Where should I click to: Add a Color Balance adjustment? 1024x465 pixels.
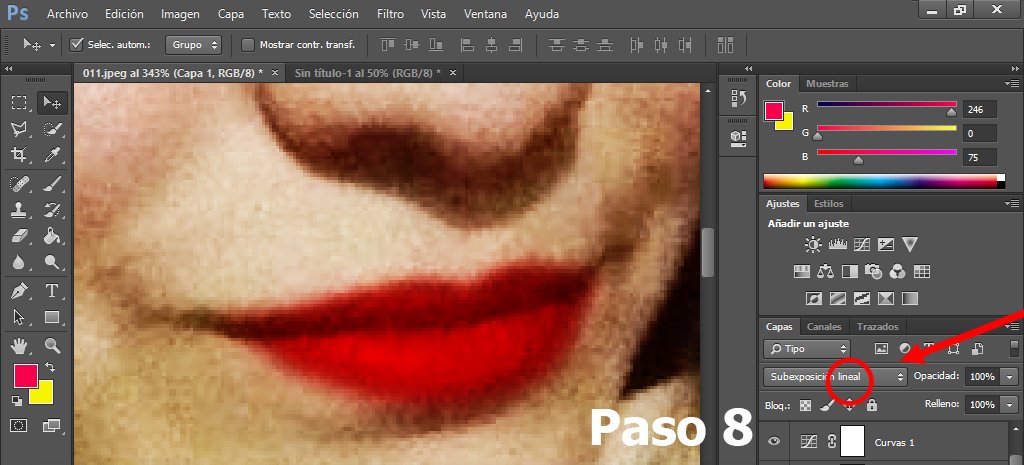click(x=825, y=271)
